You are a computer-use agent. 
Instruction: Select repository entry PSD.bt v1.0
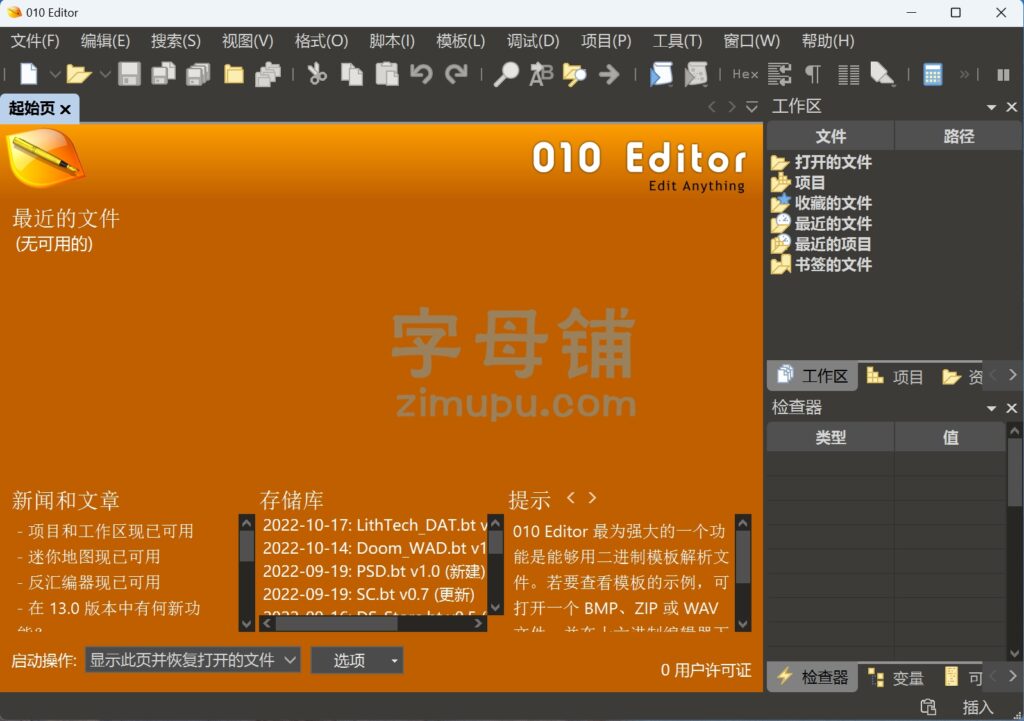(x=374, y=571)
